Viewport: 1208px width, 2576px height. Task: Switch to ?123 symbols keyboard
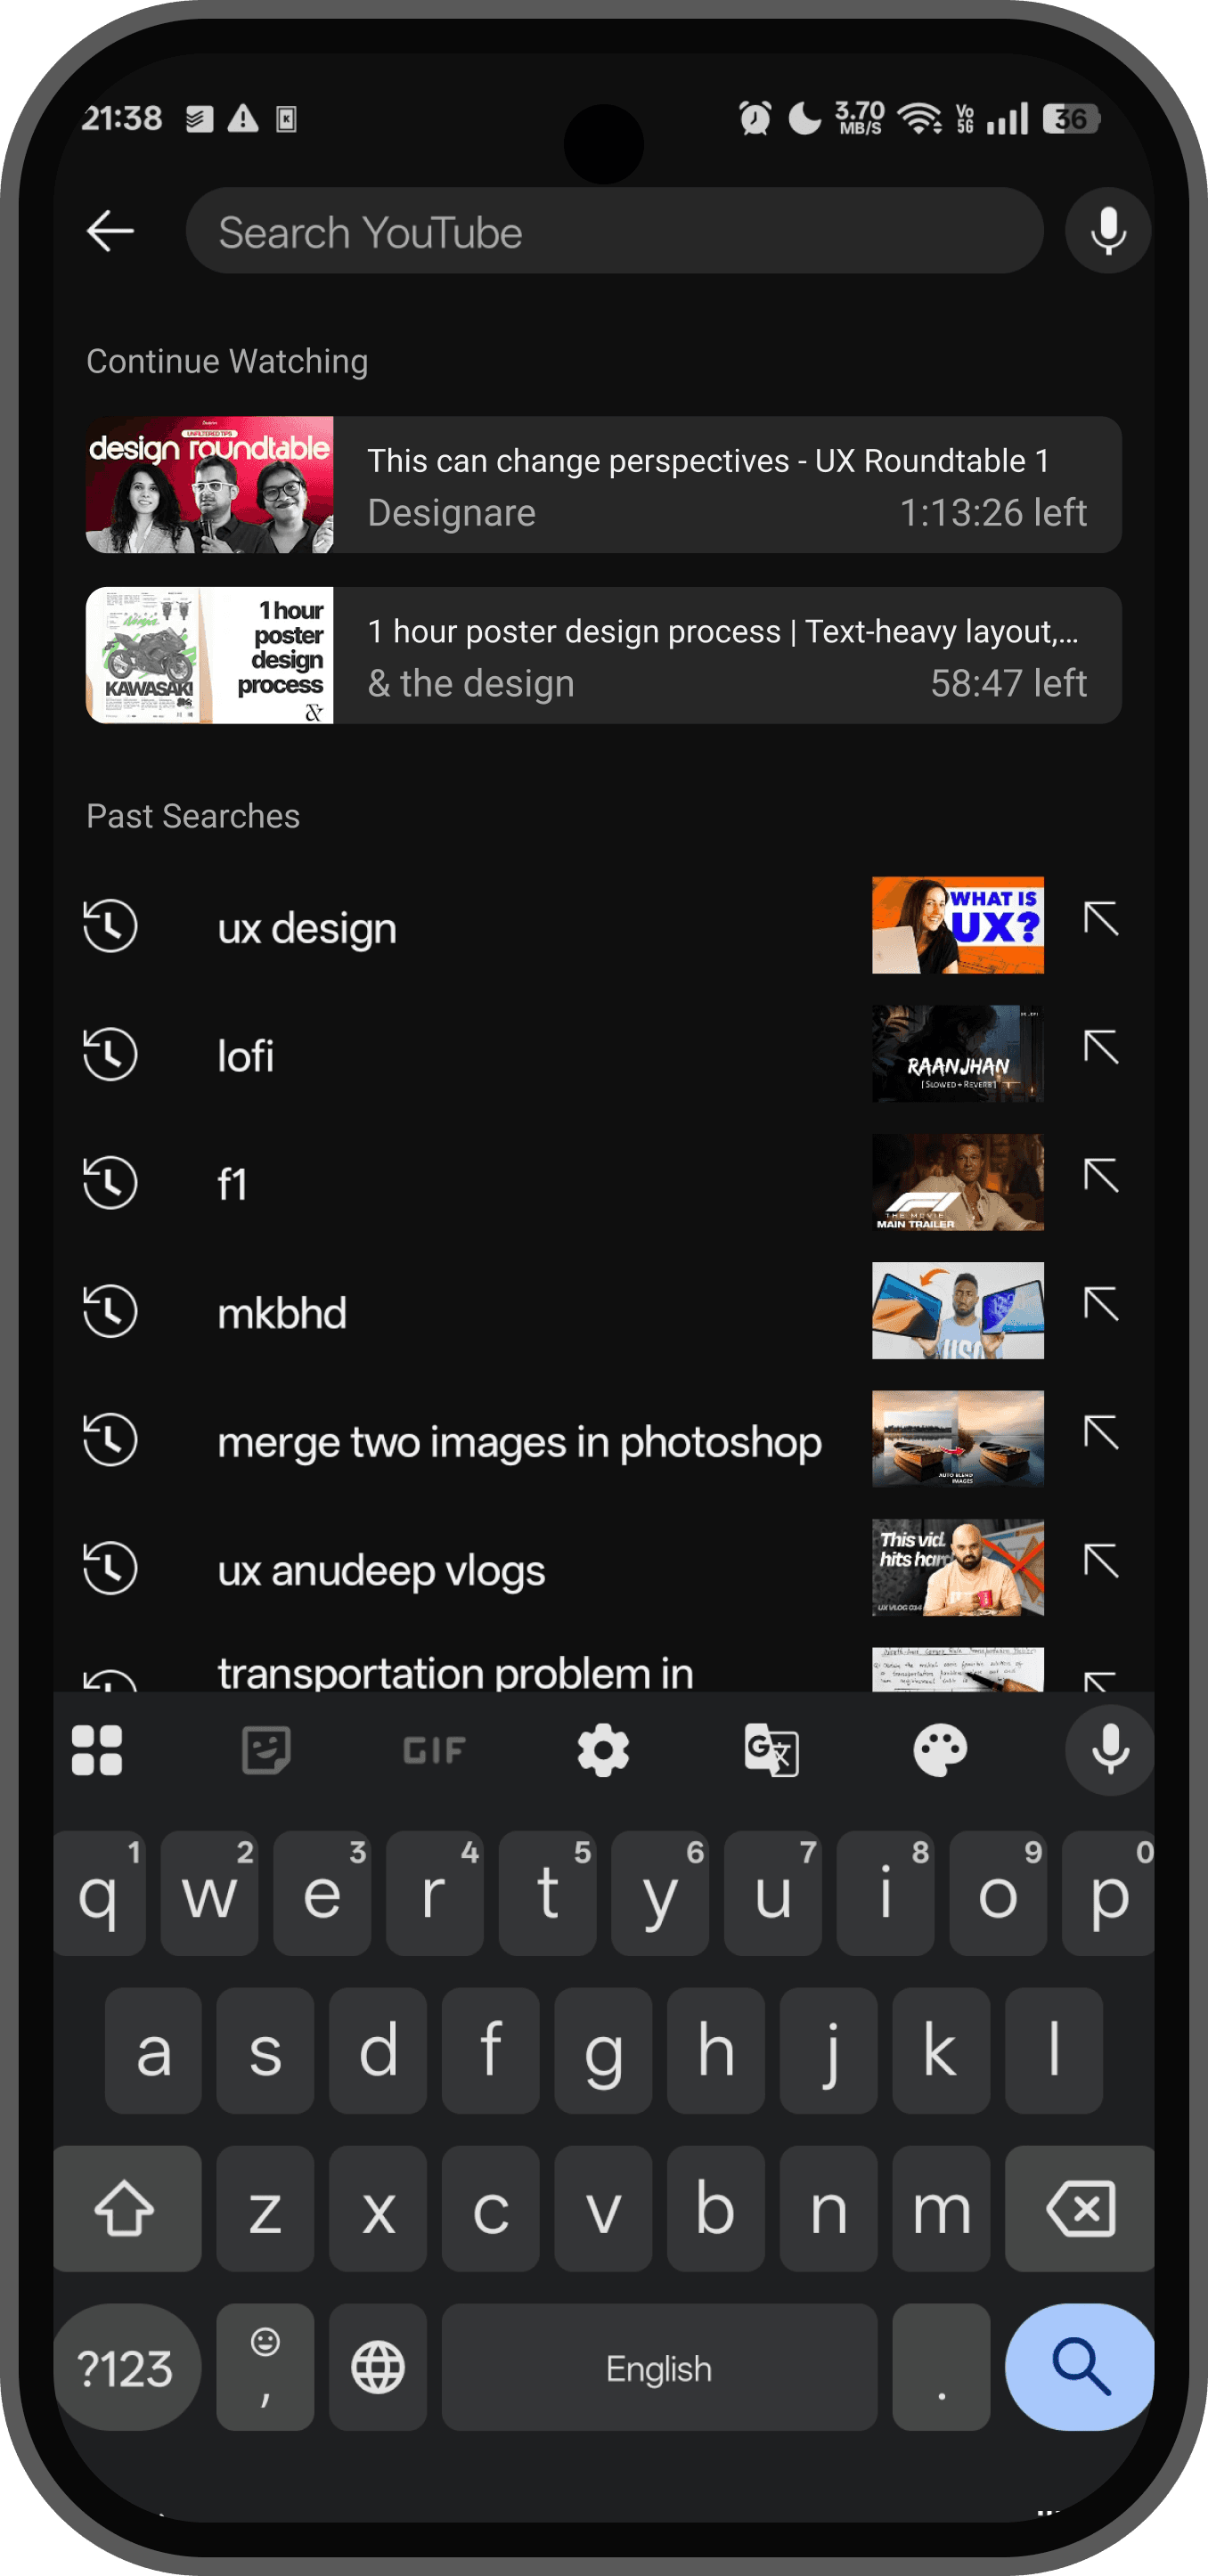tap(125, 2367)
